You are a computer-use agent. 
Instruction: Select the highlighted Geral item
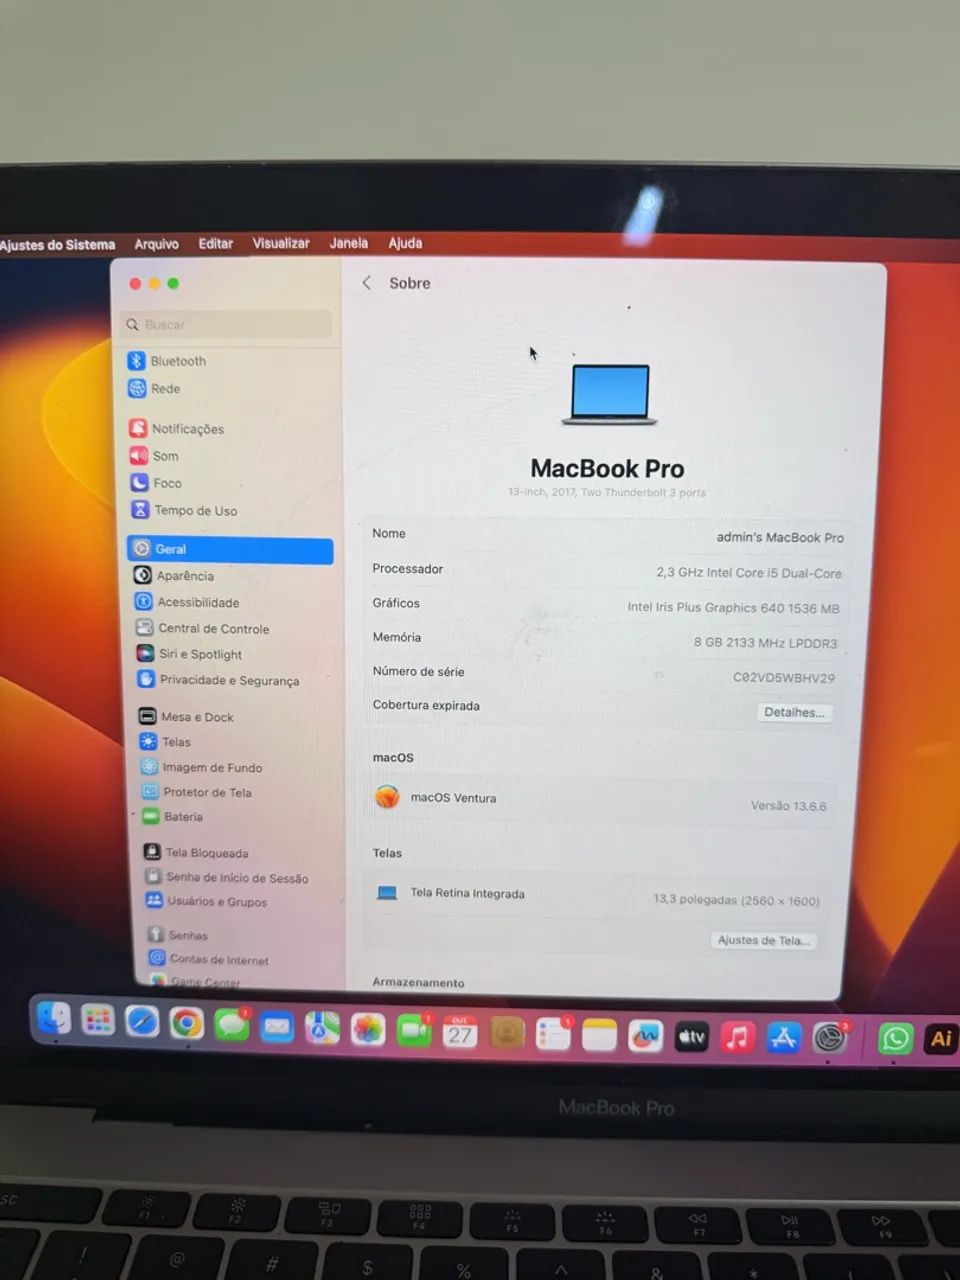(x=230, y=549)
